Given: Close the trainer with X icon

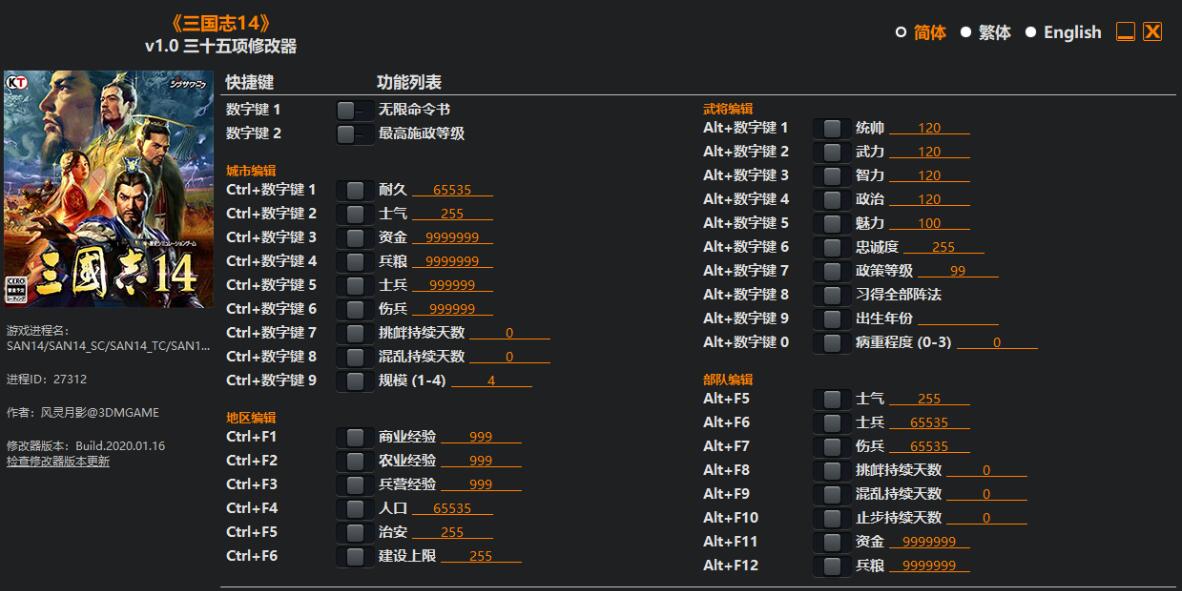Looking at the screenshot, I should (1153, 32).
